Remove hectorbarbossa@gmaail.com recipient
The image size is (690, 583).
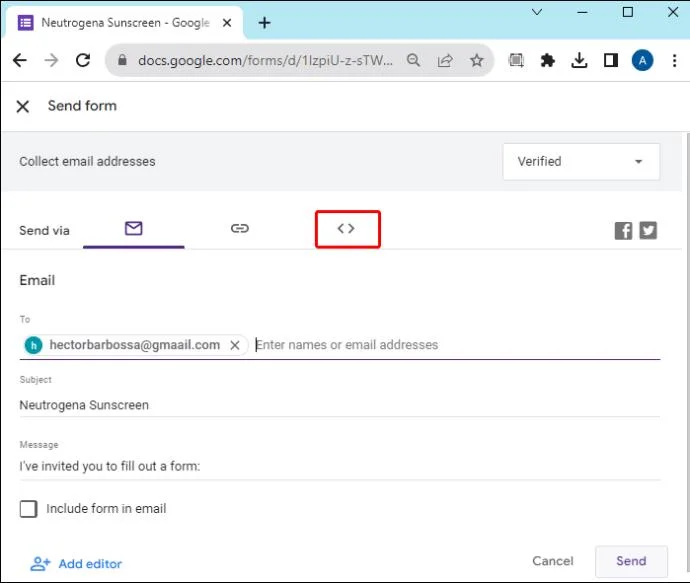click(x=235, y=345)
